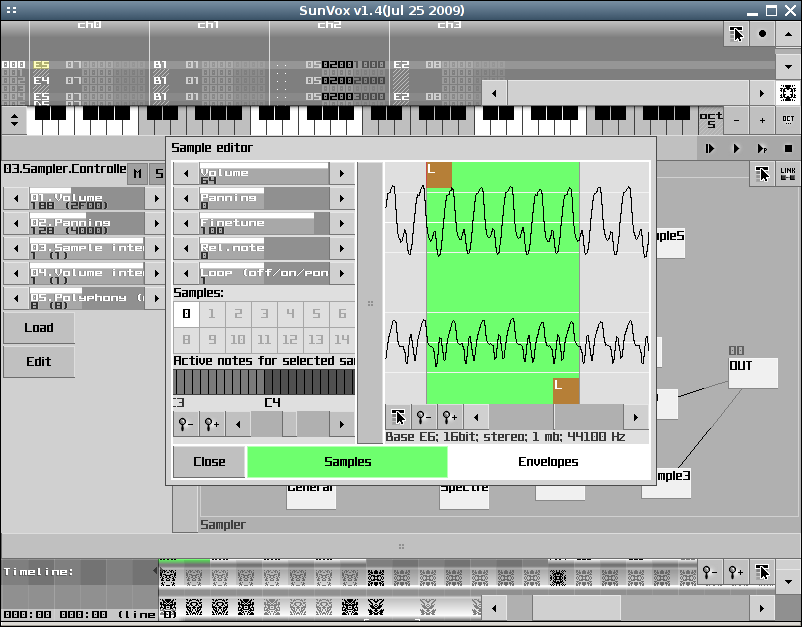Viewport: 802px width, 627px height.
Task: Increase Rel.note with right arrow
Action: (x=342, y=249)
